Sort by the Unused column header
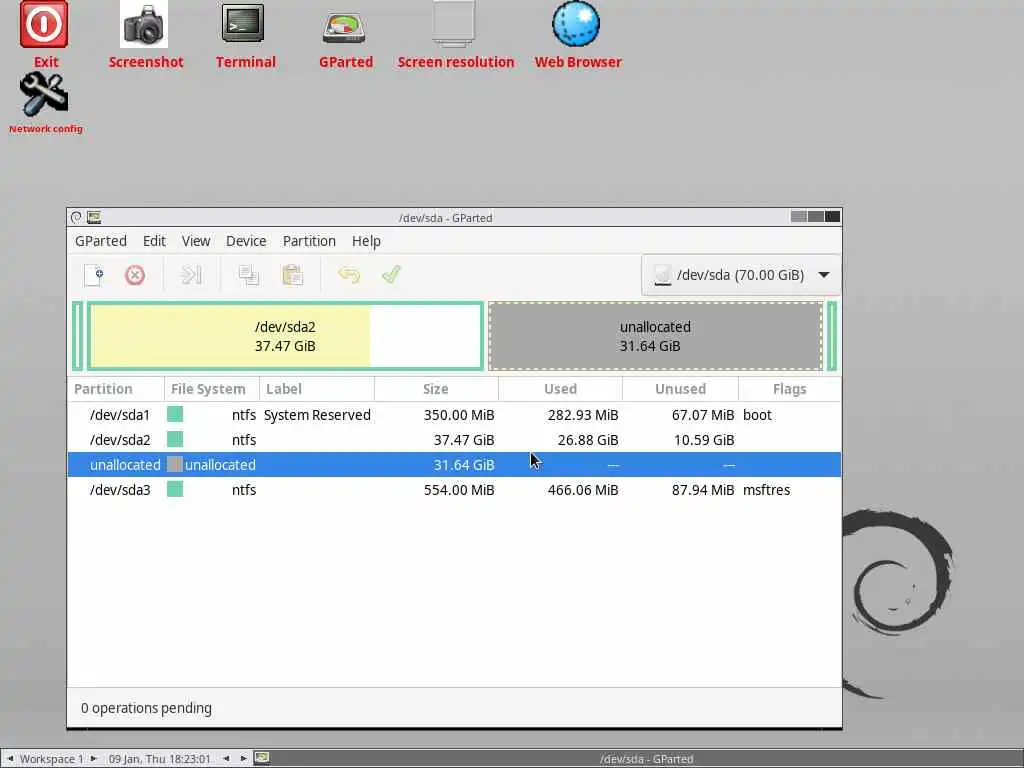1024x768 pixels. coord(680,389)
